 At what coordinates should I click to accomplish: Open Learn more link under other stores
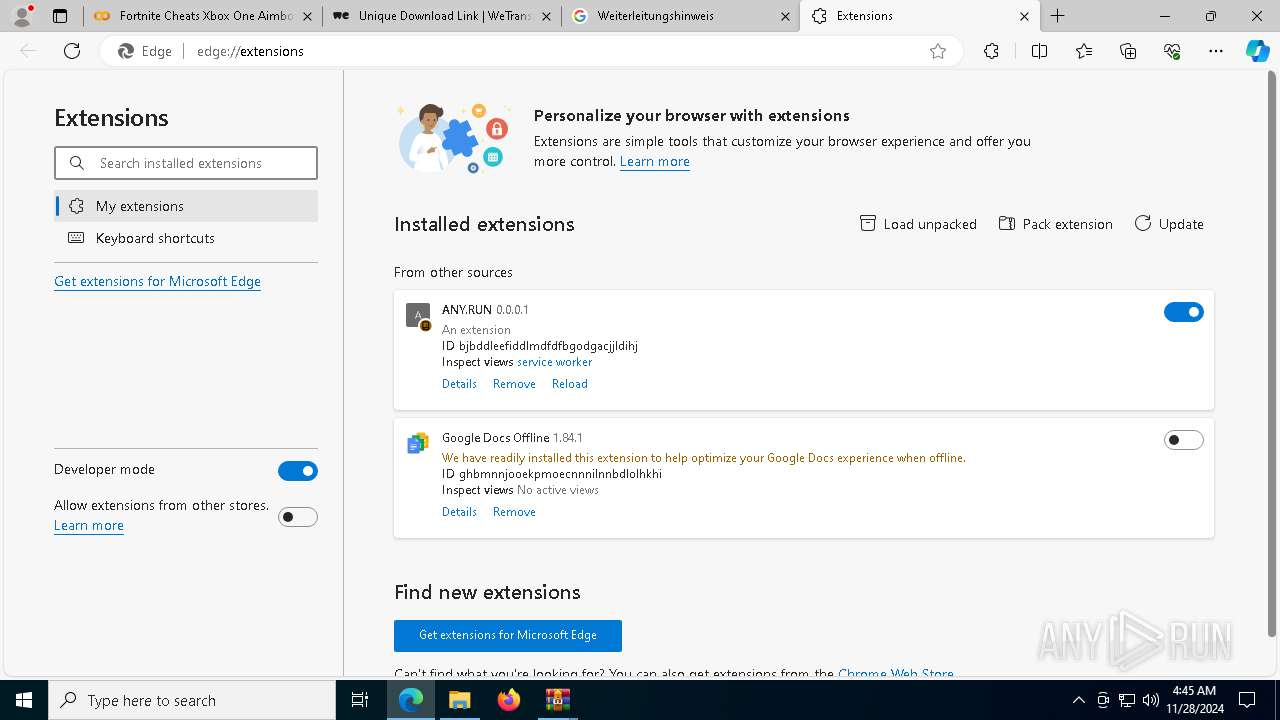point(89,526)
